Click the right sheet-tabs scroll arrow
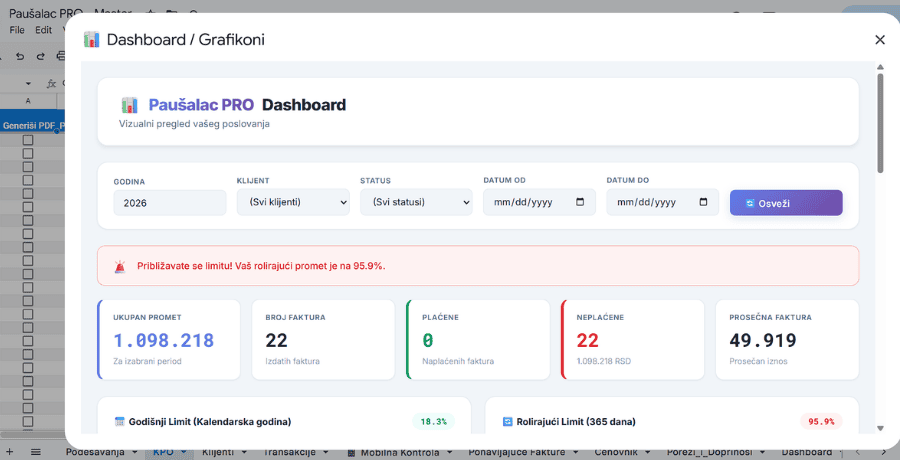 tap(883, 453)
